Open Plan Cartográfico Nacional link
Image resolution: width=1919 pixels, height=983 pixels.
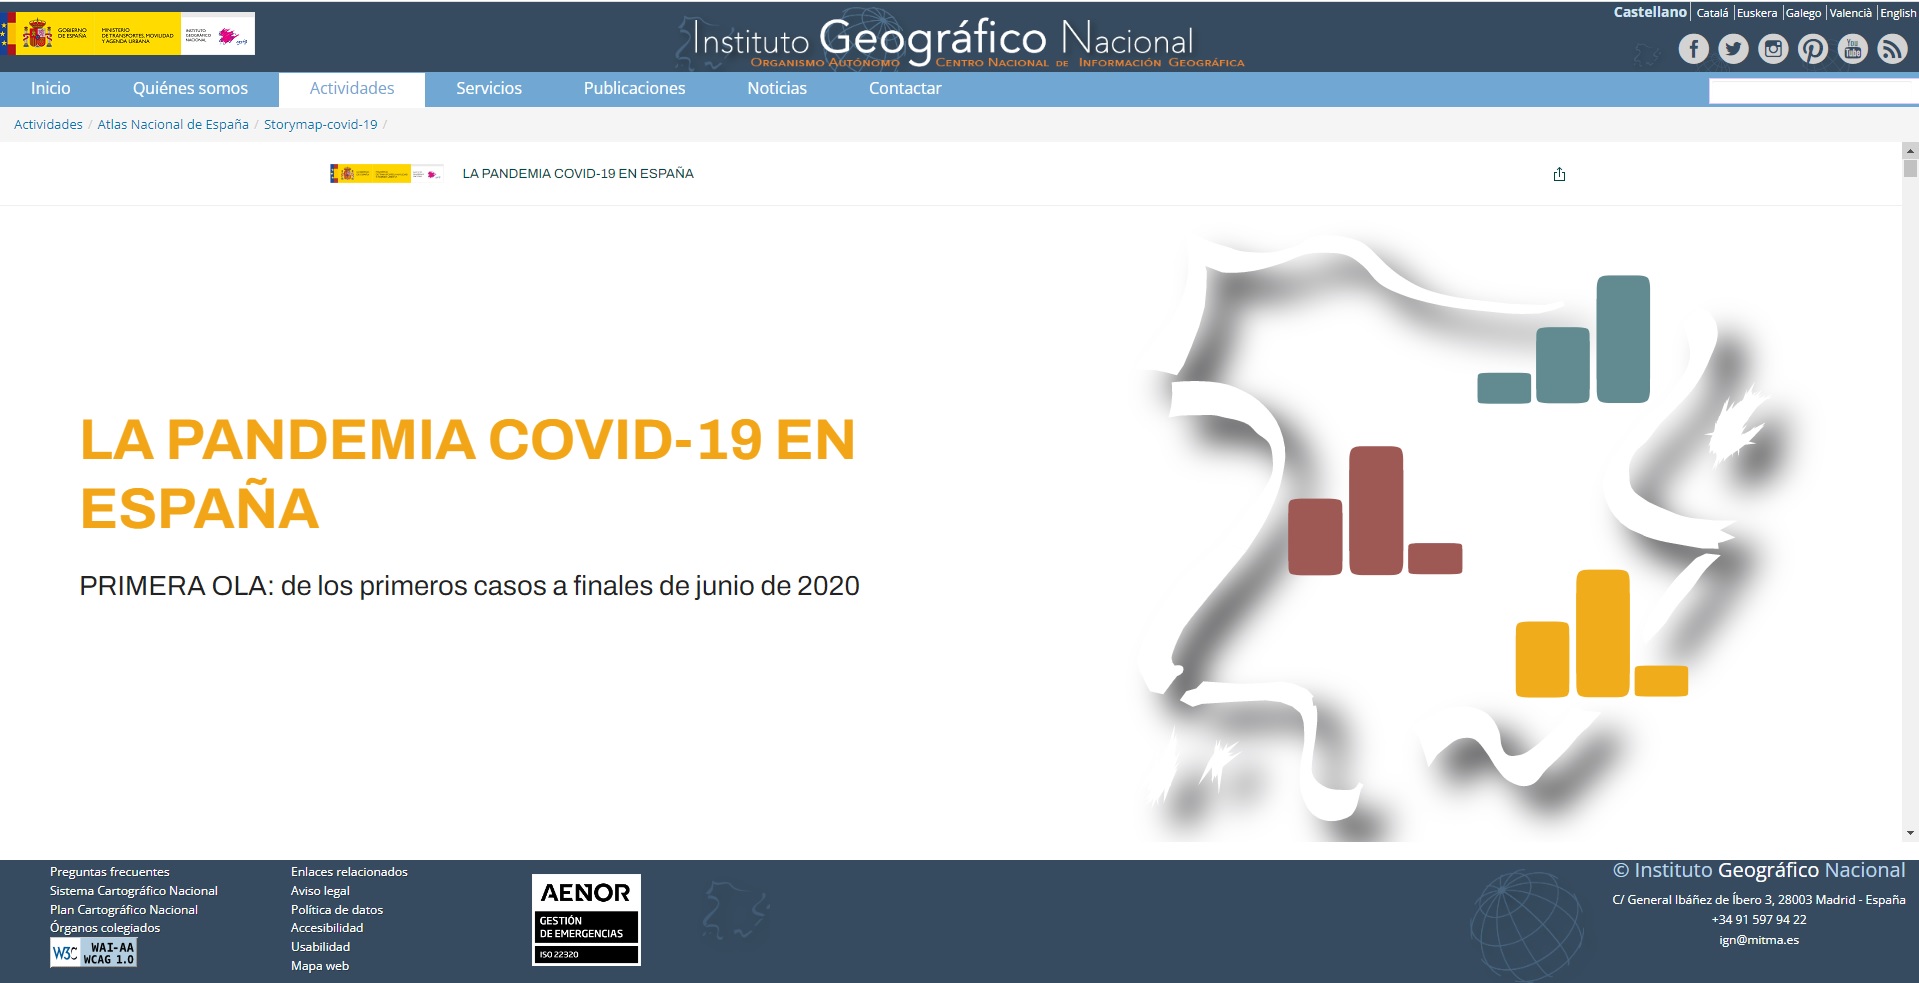coord(124,910)
